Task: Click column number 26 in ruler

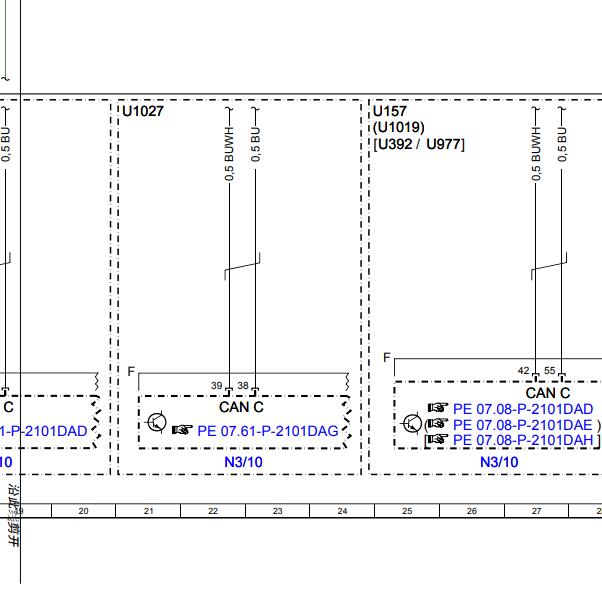Action: click(x=471, y=511)
